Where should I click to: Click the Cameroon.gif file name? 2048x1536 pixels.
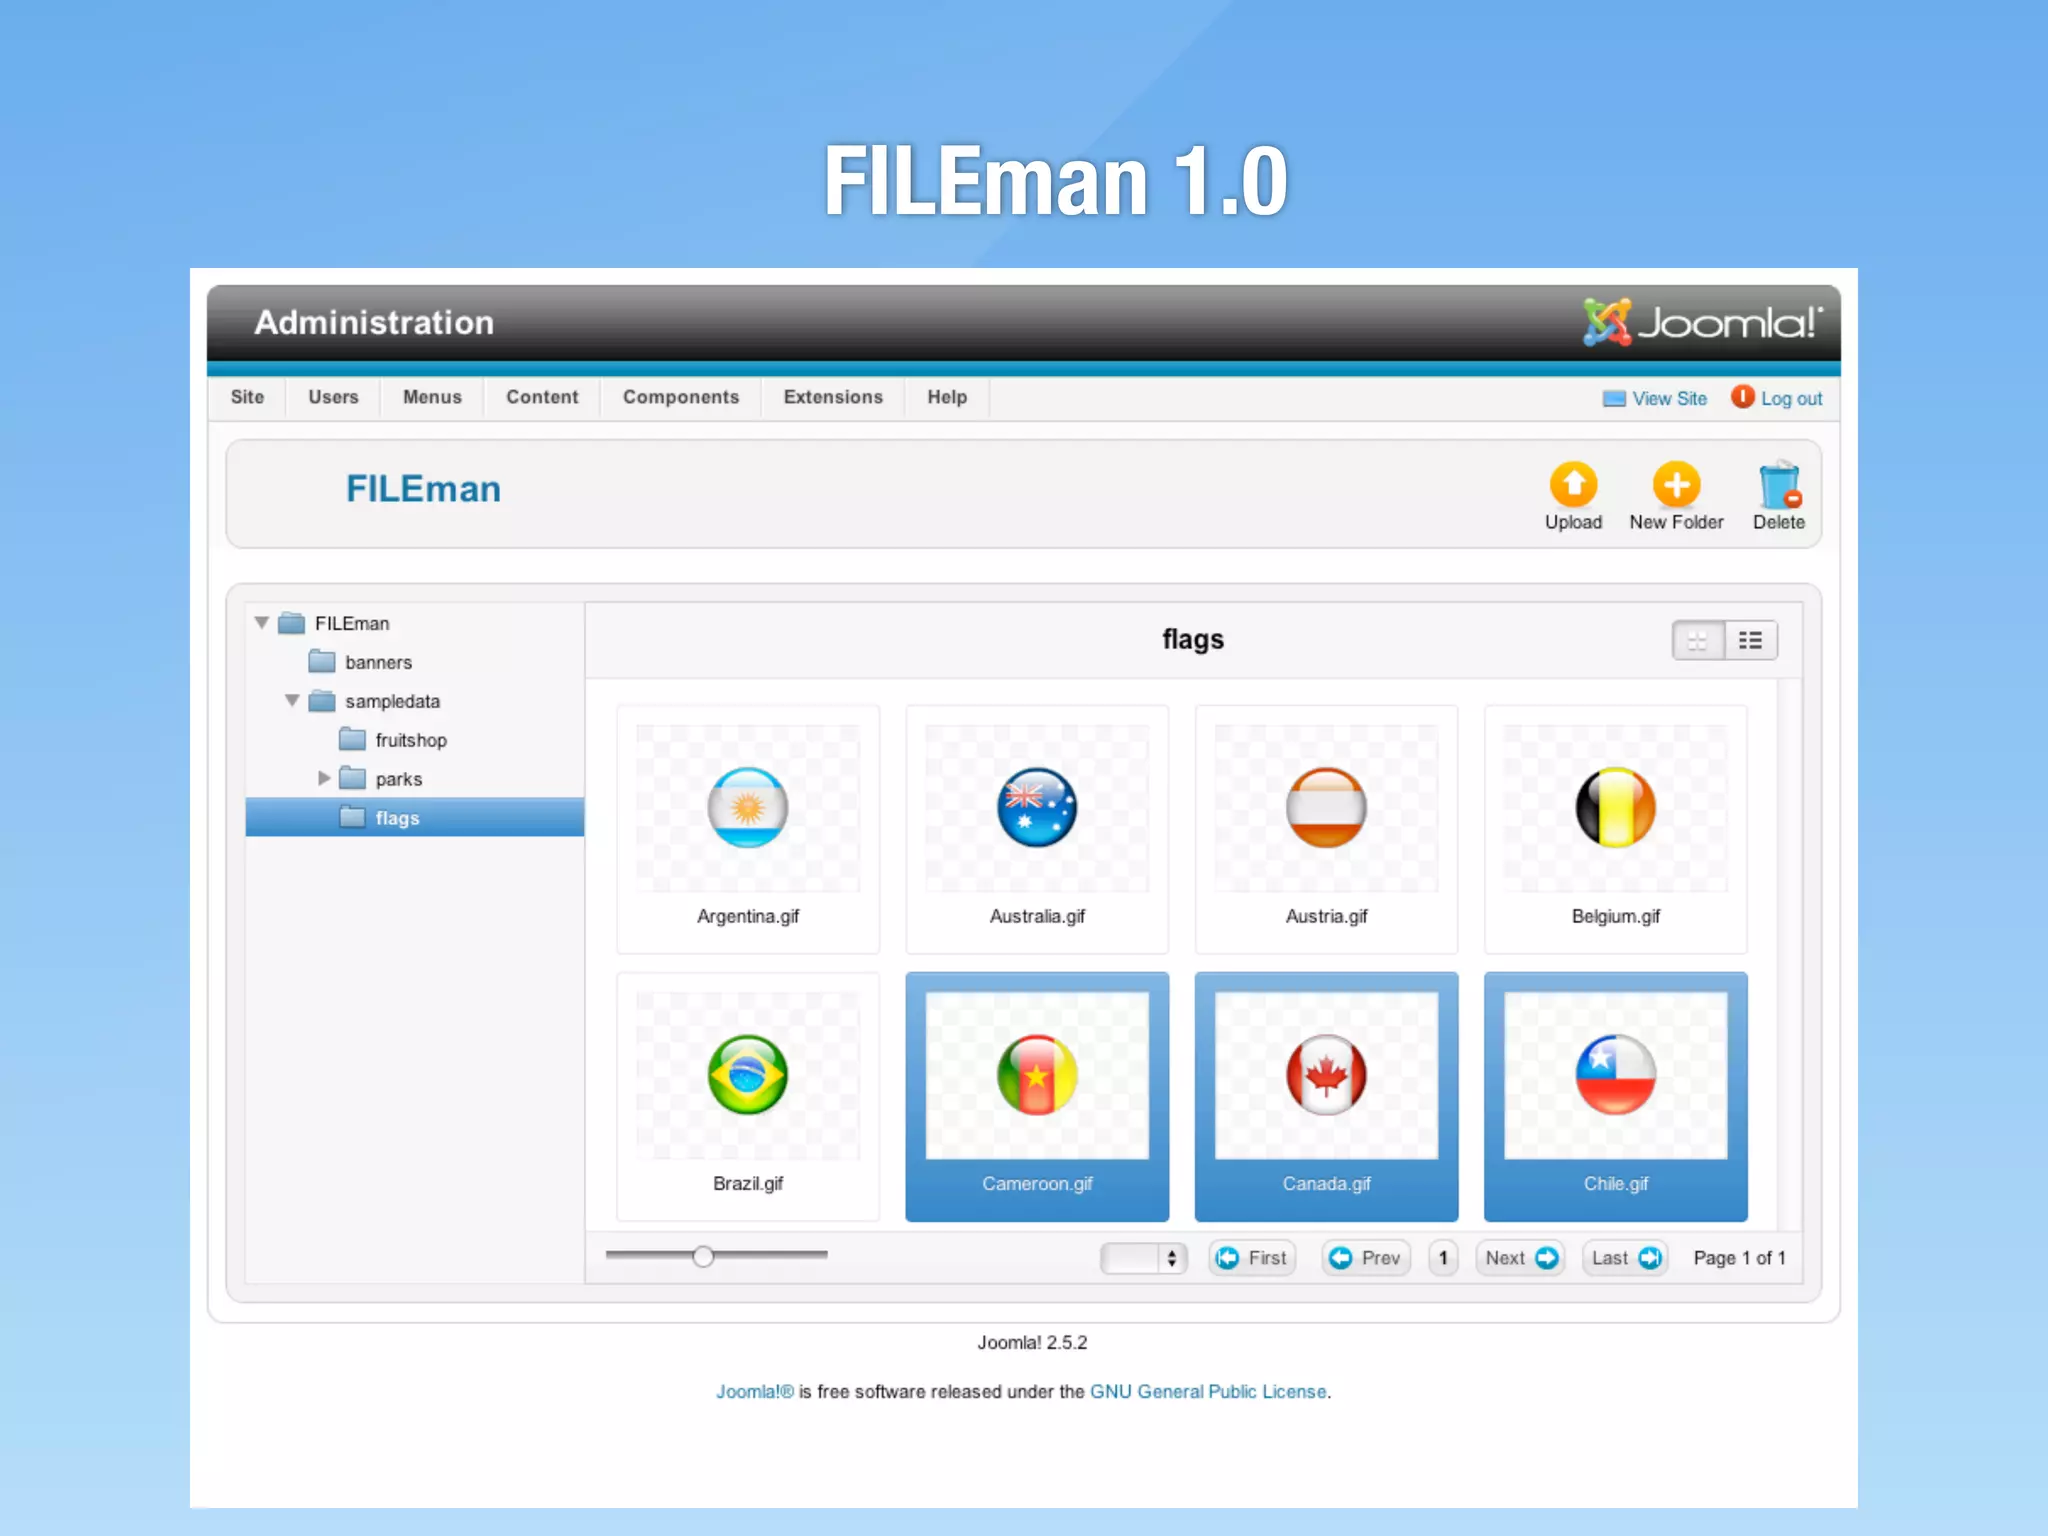(1037, 1184)
